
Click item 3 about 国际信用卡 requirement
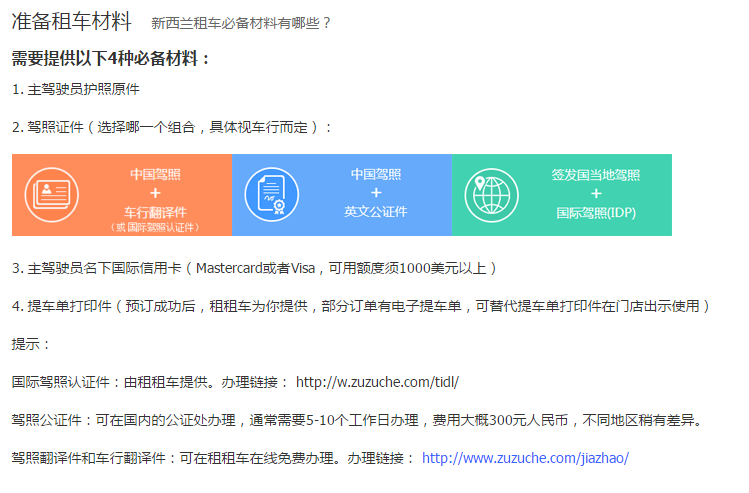(254, 268)
